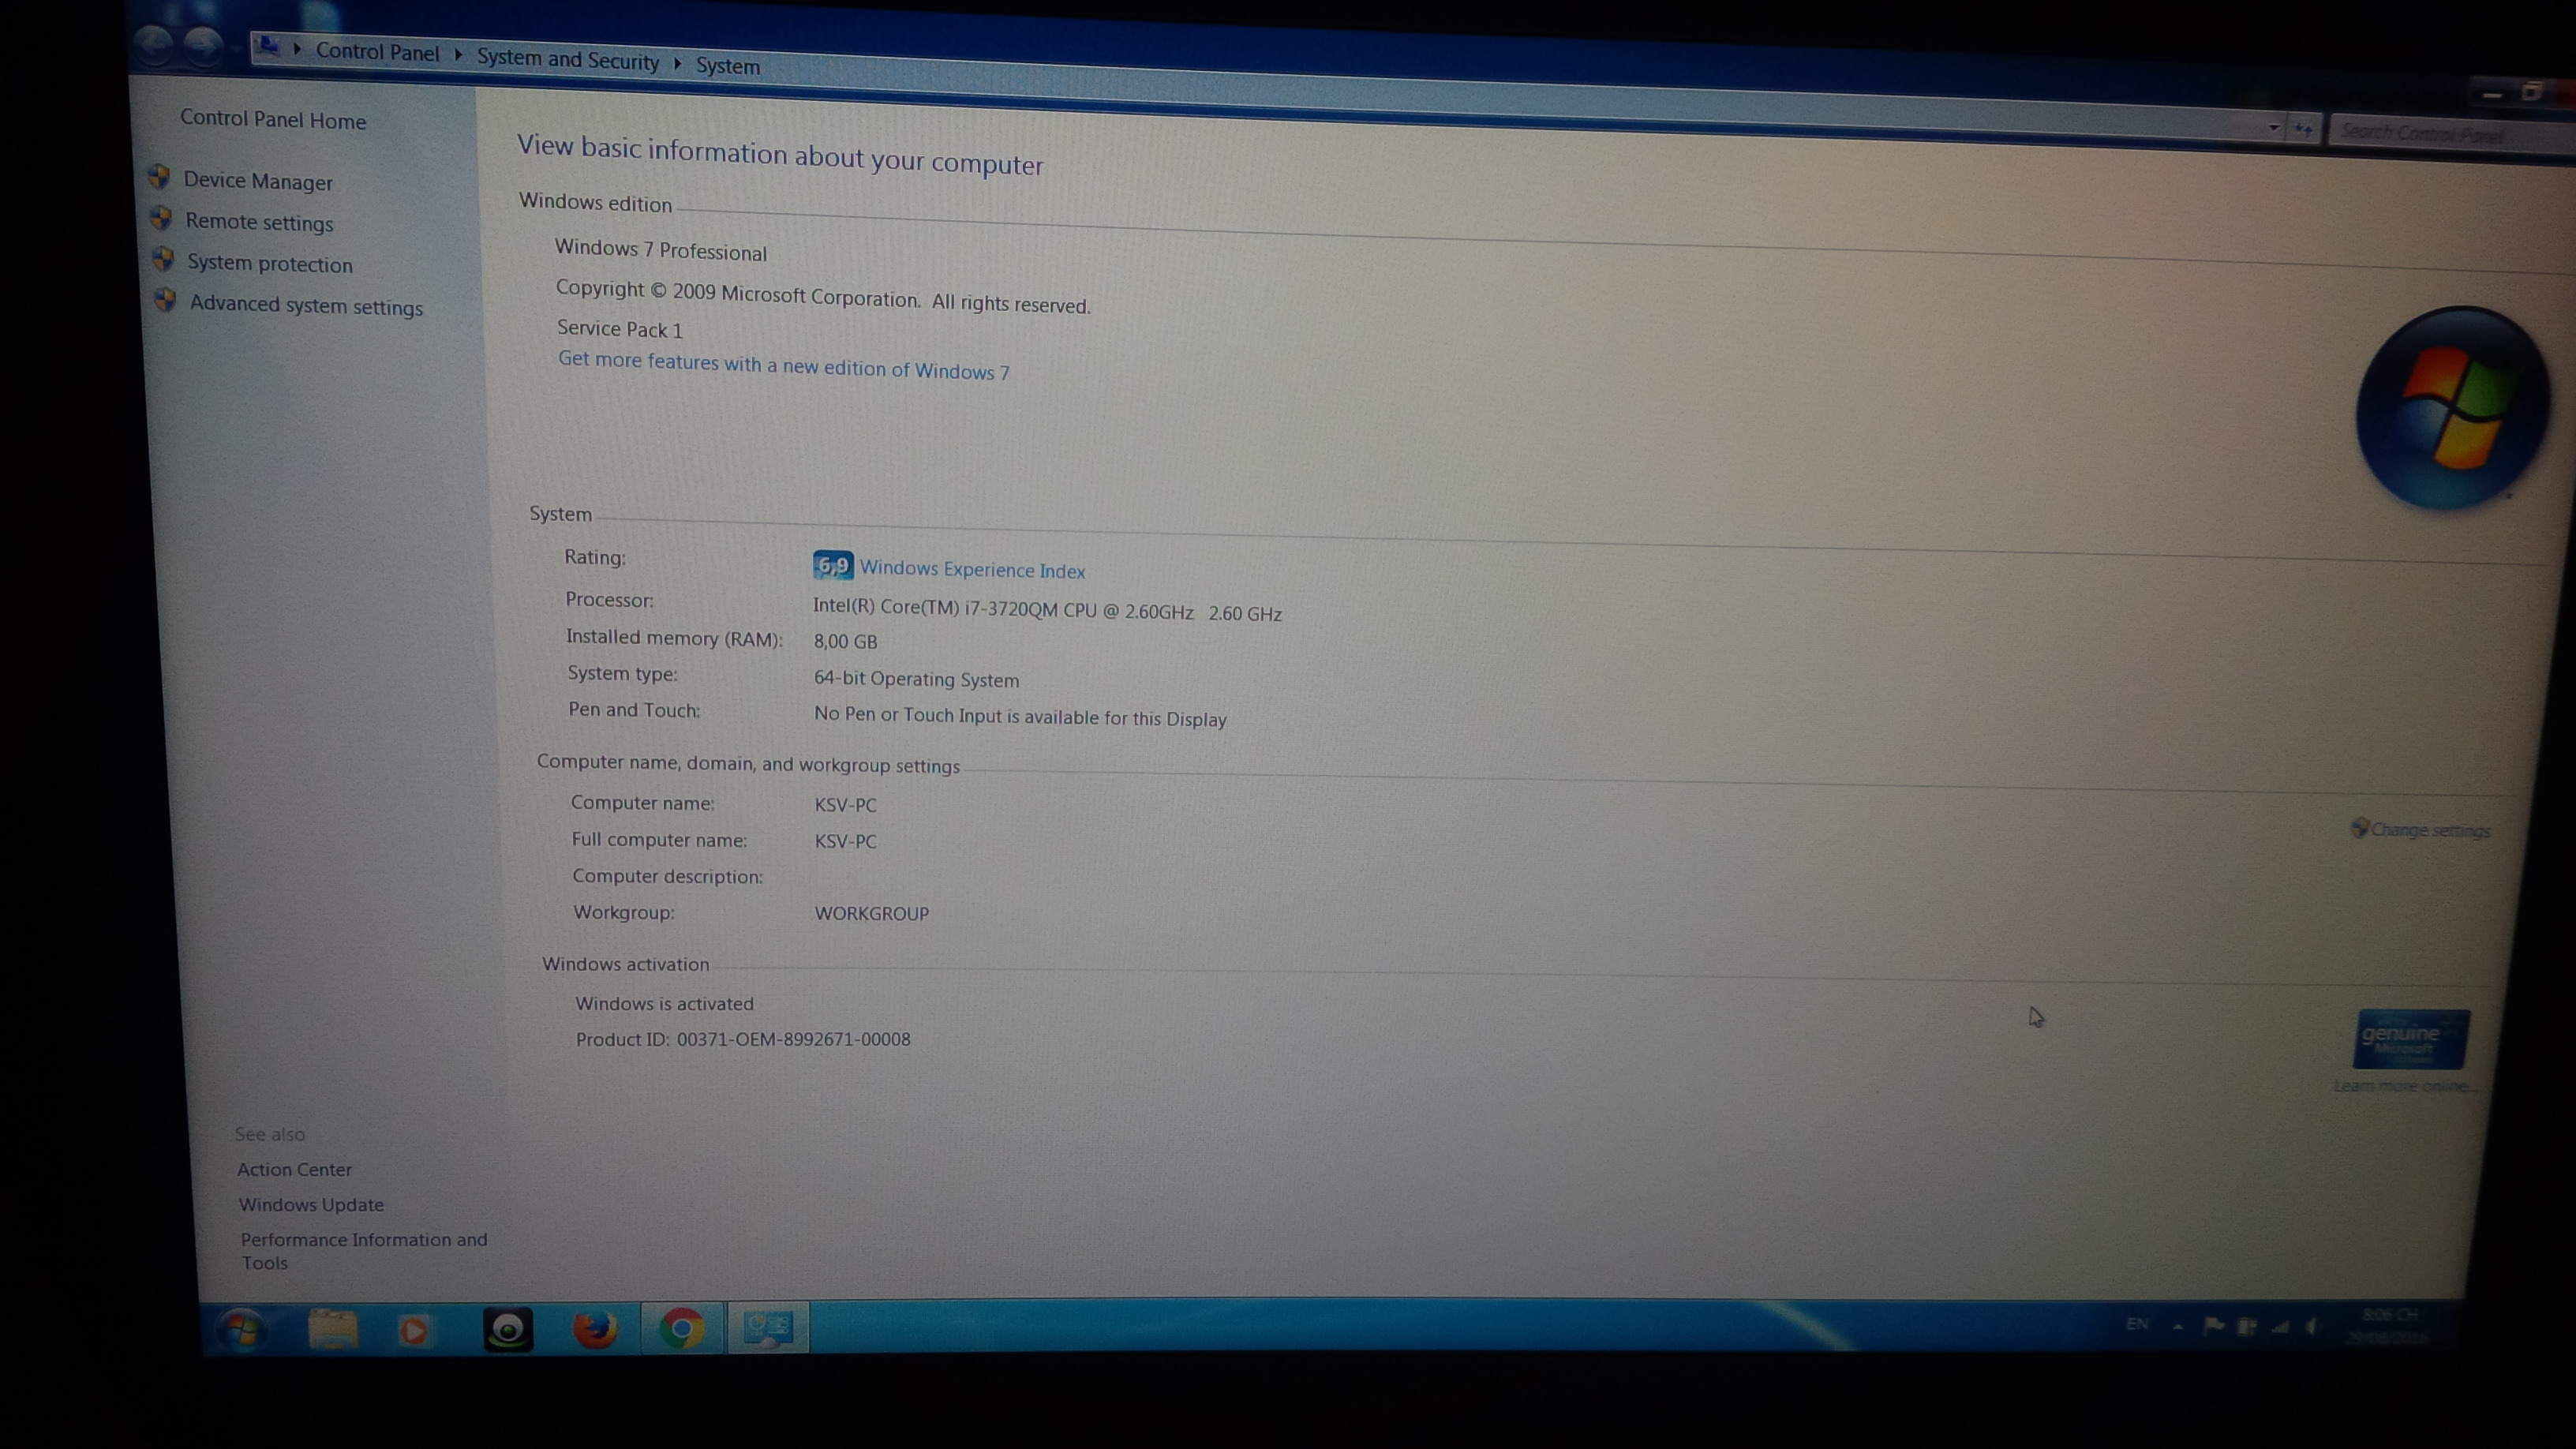Click the shield icon beside Advanced system settings

pos(166,300)
